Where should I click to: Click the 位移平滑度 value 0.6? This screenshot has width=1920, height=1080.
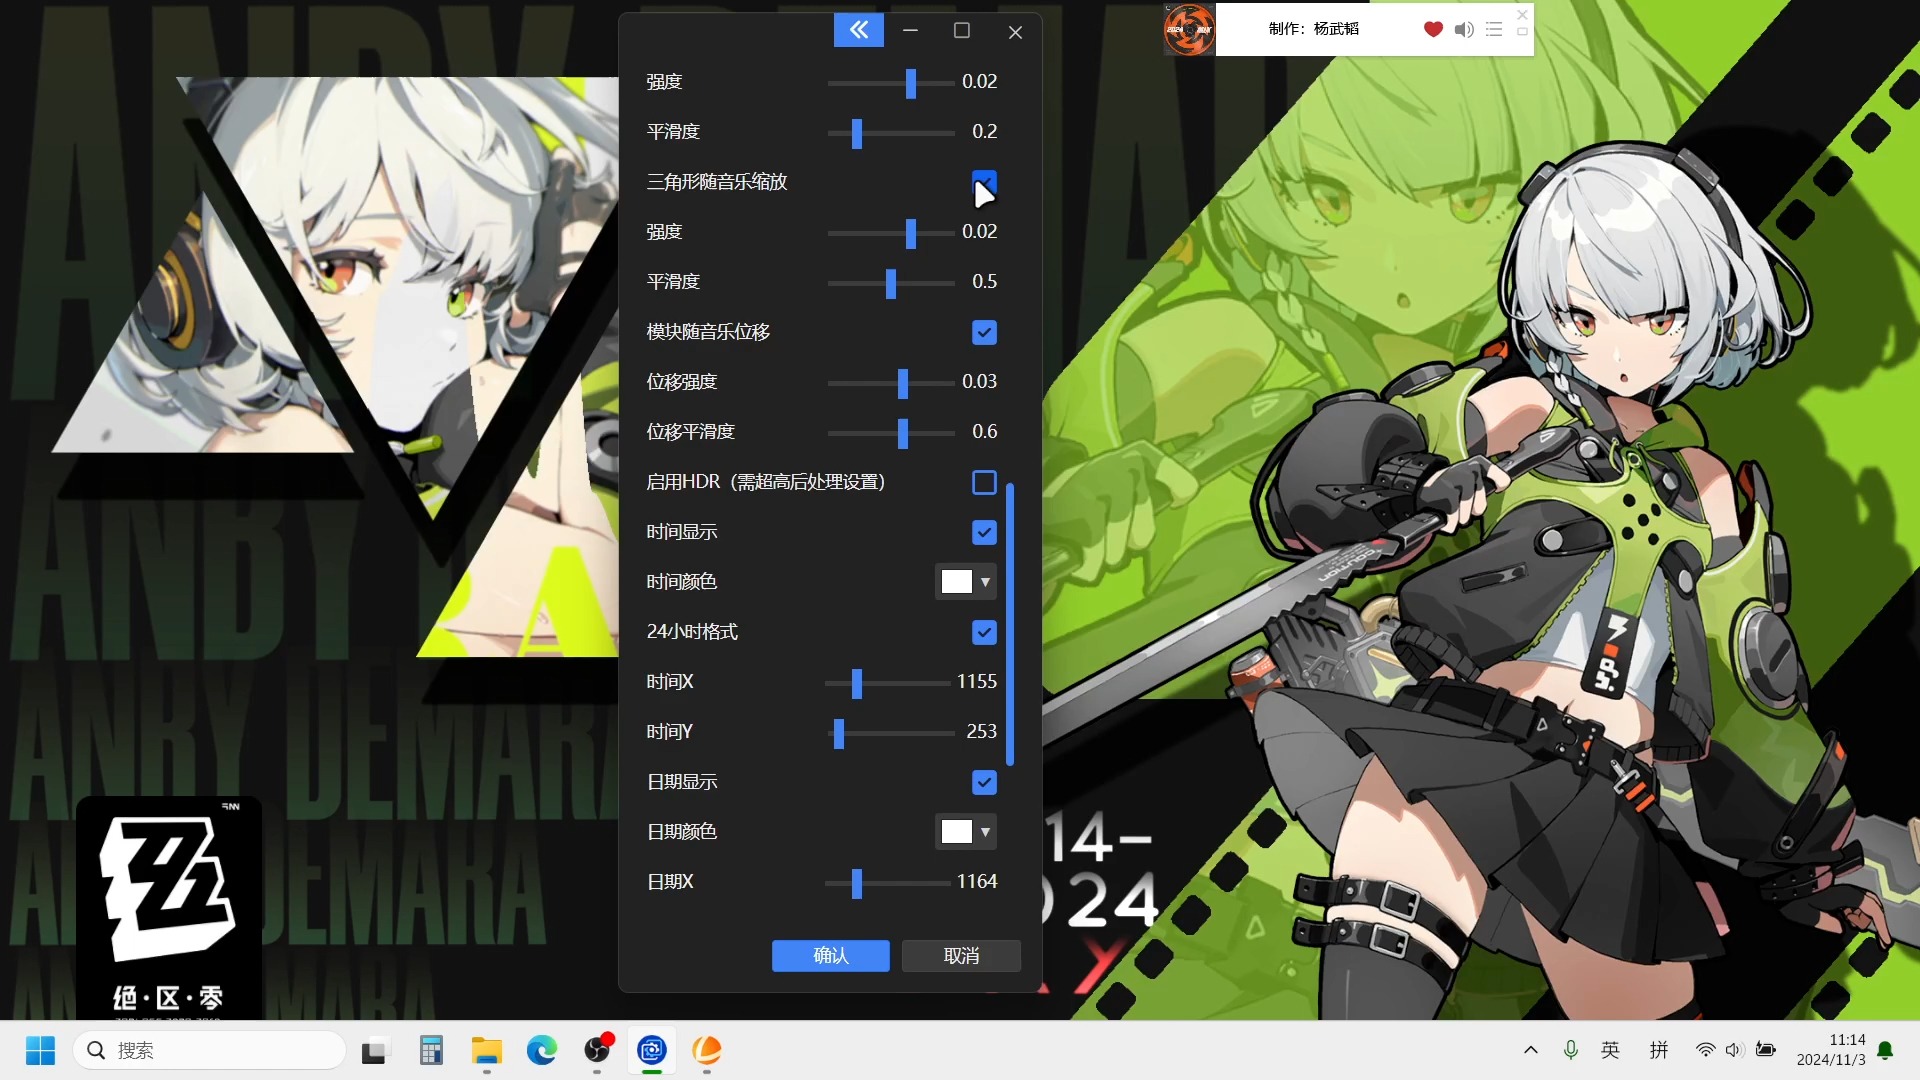point(985,432)
